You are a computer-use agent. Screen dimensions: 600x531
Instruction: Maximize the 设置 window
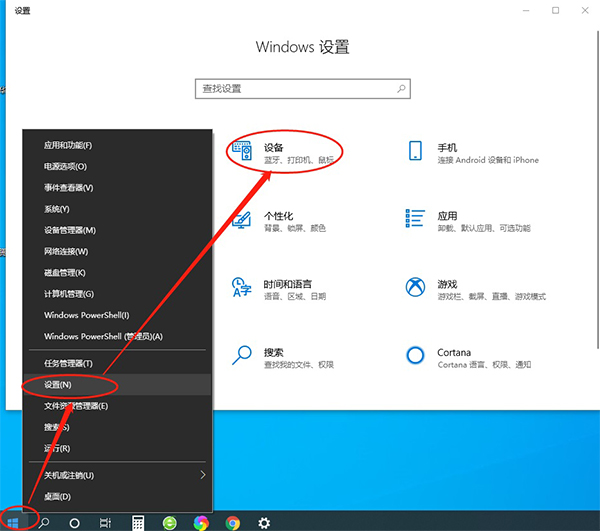(x=555, y=11)
